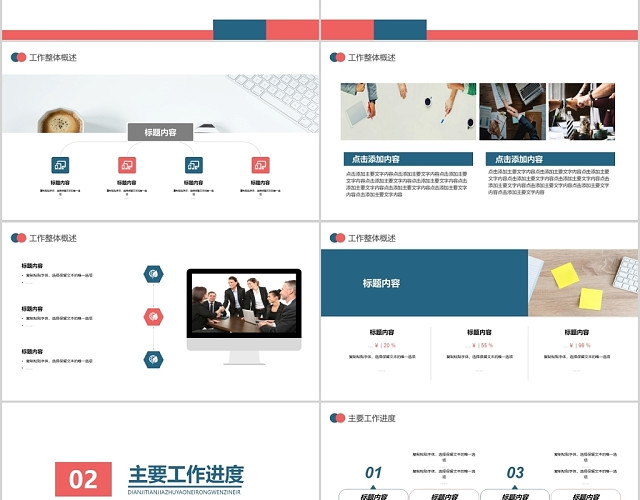This screenshot has width=640, height=500.
Task: Click the blue block in the top-left header bar
Action: point(240,30)
